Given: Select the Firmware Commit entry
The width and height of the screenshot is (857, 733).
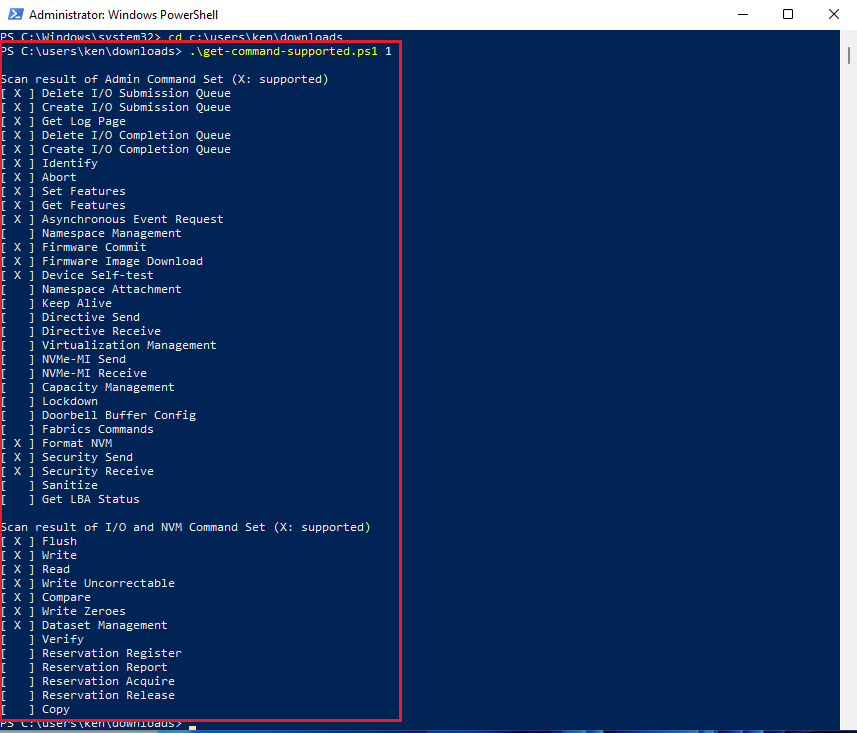Looking at the screenshot, I should point(94,246).
